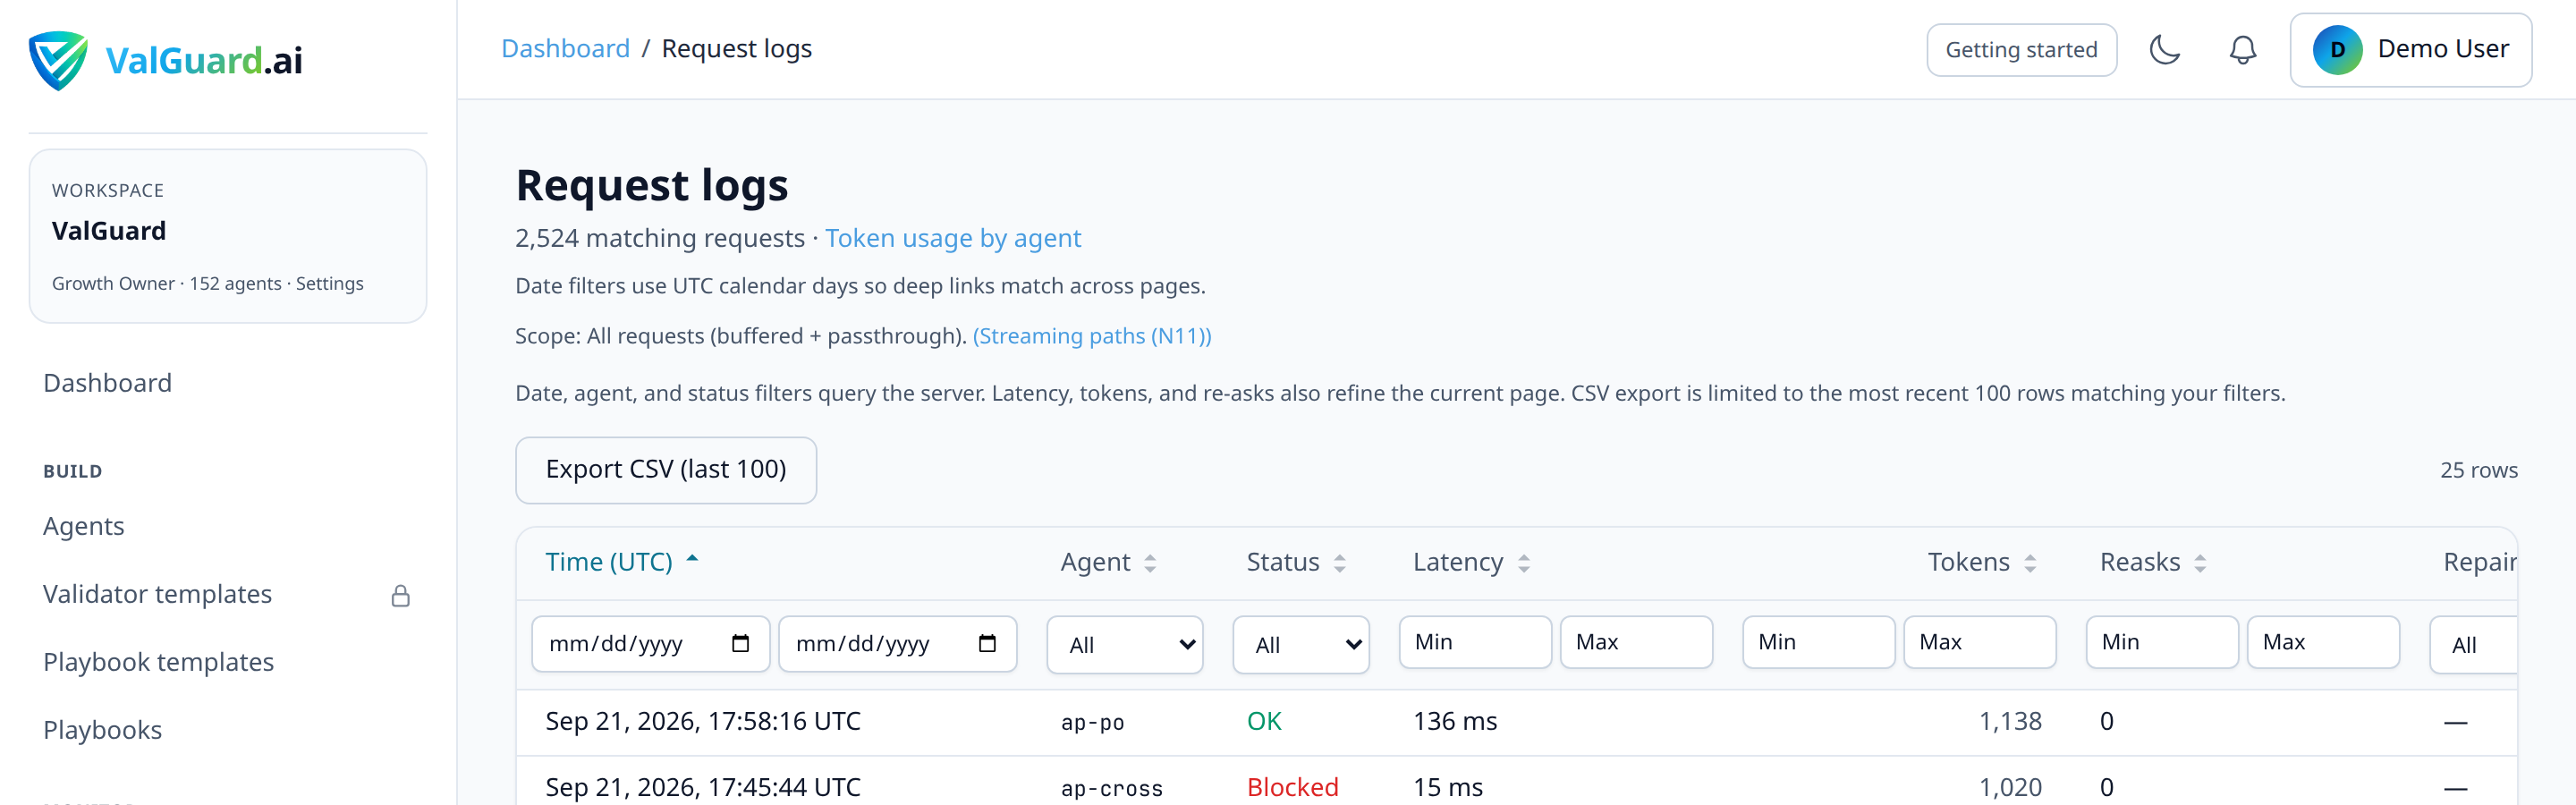Click sort arrows beside Tokens column
Screen dimensions: 2576x805
(x=2029, y=563)
